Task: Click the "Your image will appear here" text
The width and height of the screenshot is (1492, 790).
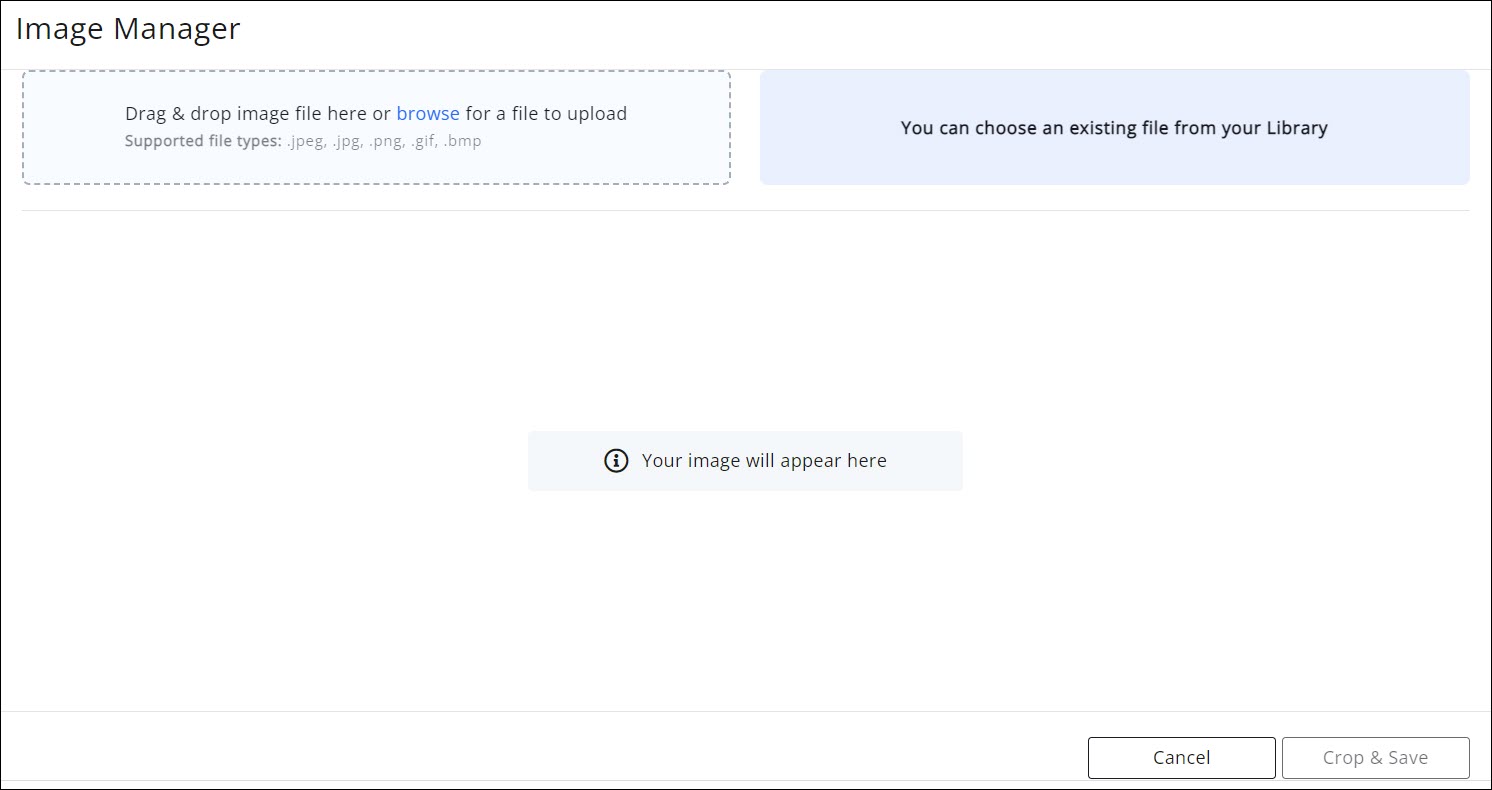Action: (764, 461)
